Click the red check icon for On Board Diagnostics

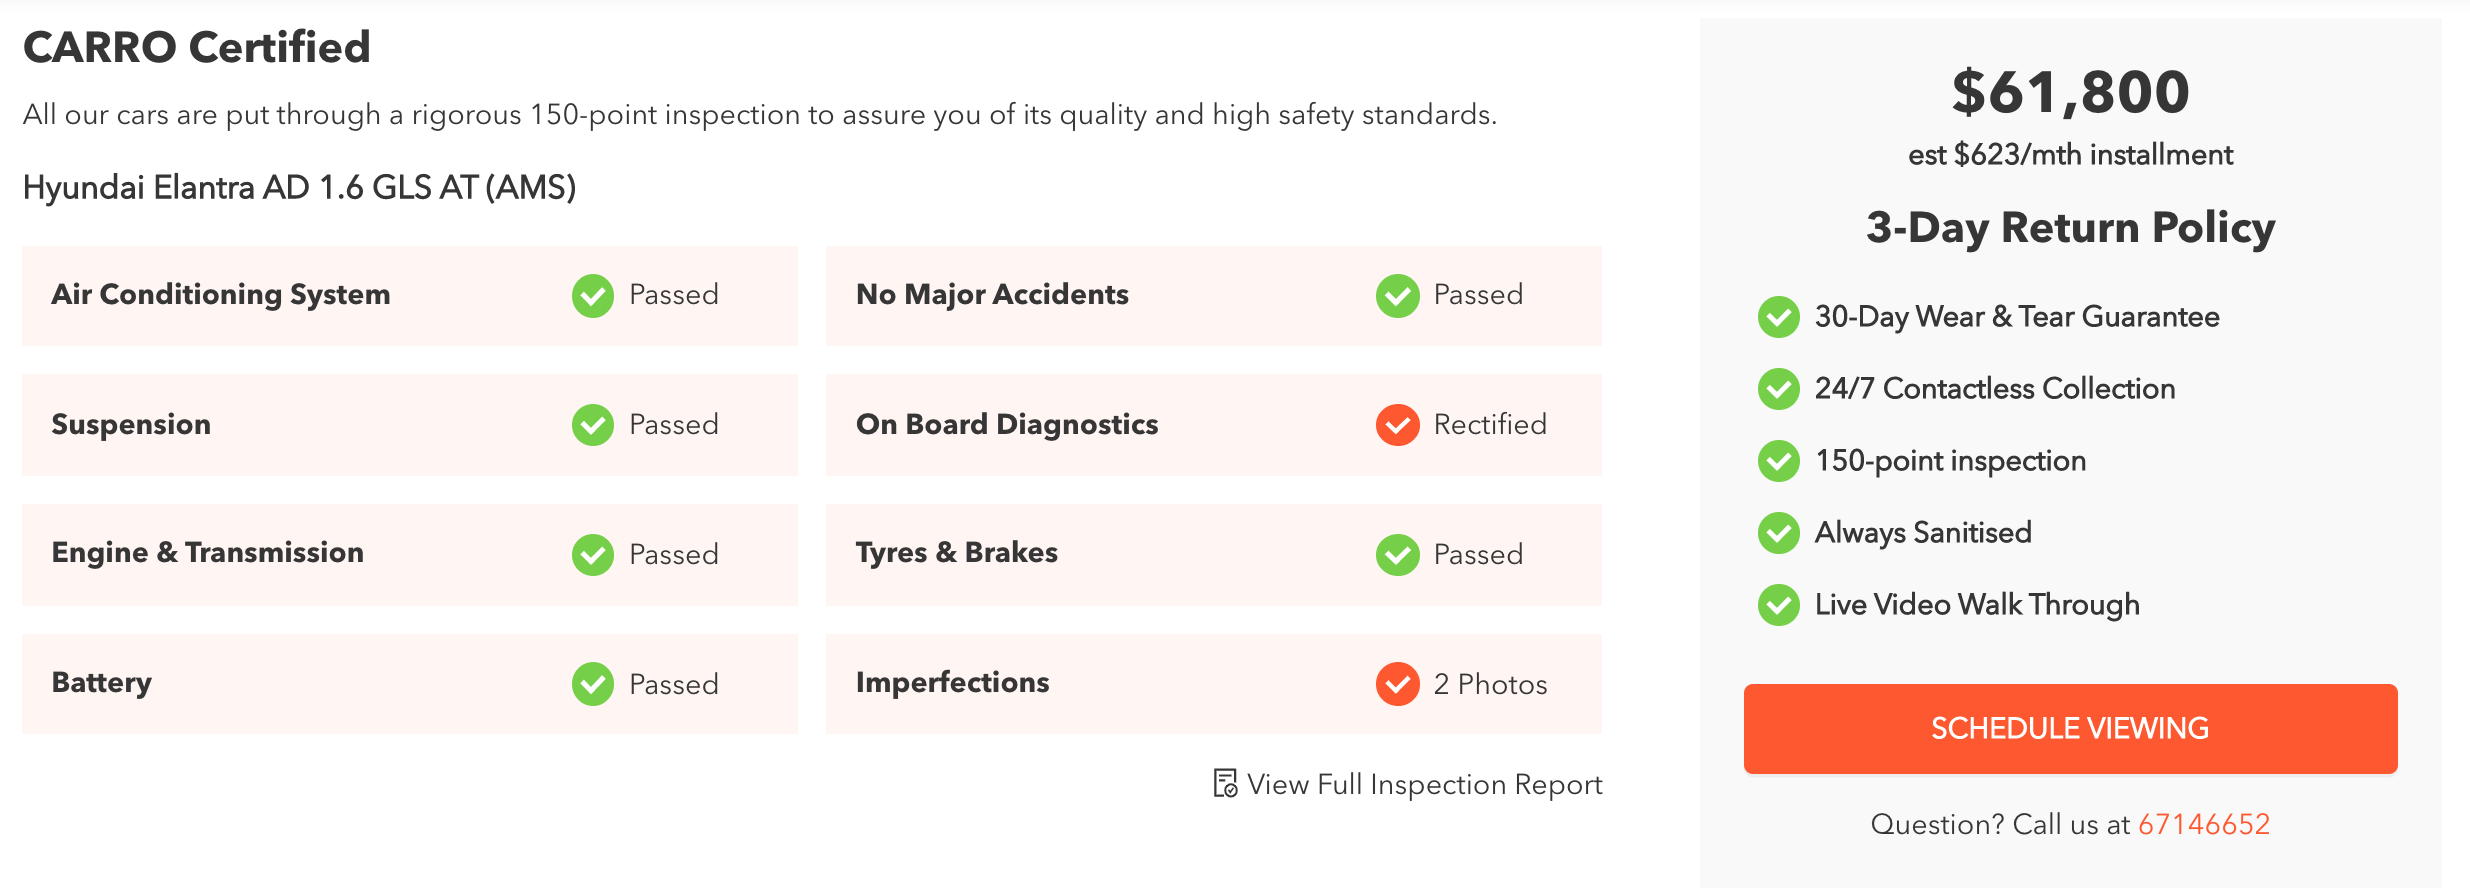pyautogui.click(x=1398, y=425)
